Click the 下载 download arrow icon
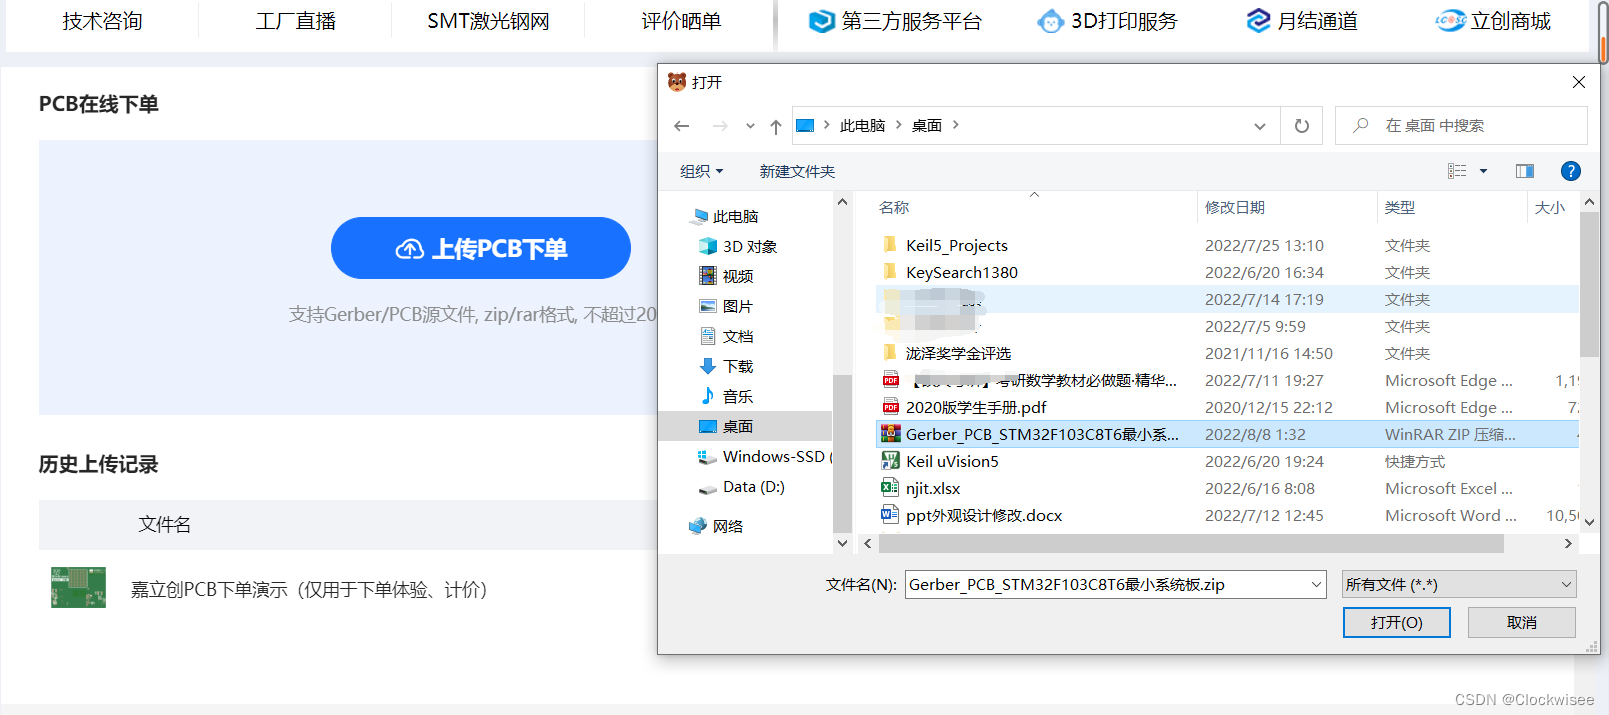The height and width of the screenshot is (715, 1609). pyautogui.click(x=708, y=366)
